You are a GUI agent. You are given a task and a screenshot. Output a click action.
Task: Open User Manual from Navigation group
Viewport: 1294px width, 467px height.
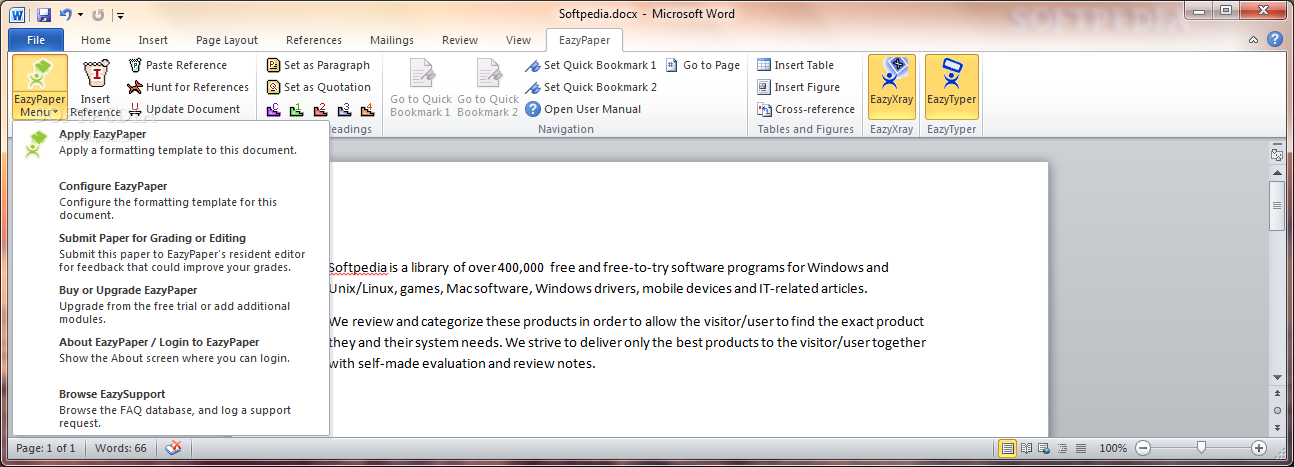coord(583,109)
